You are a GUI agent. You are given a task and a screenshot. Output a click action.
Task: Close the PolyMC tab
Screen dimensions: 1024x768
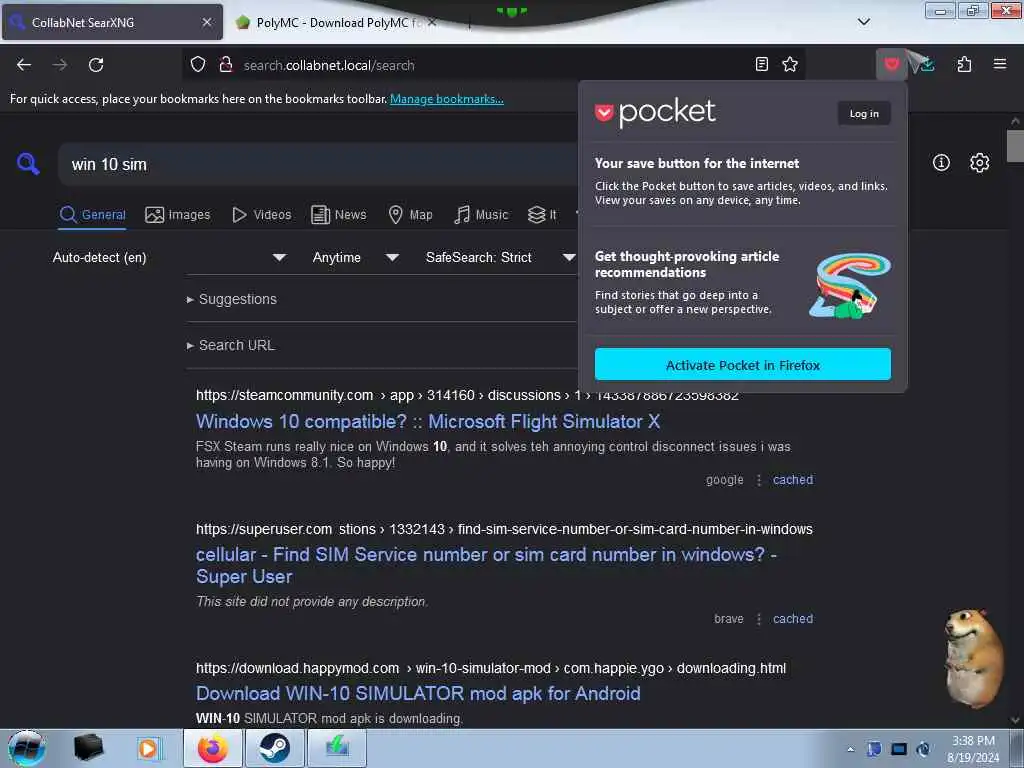pyautogui.click(x=432, y=22)
